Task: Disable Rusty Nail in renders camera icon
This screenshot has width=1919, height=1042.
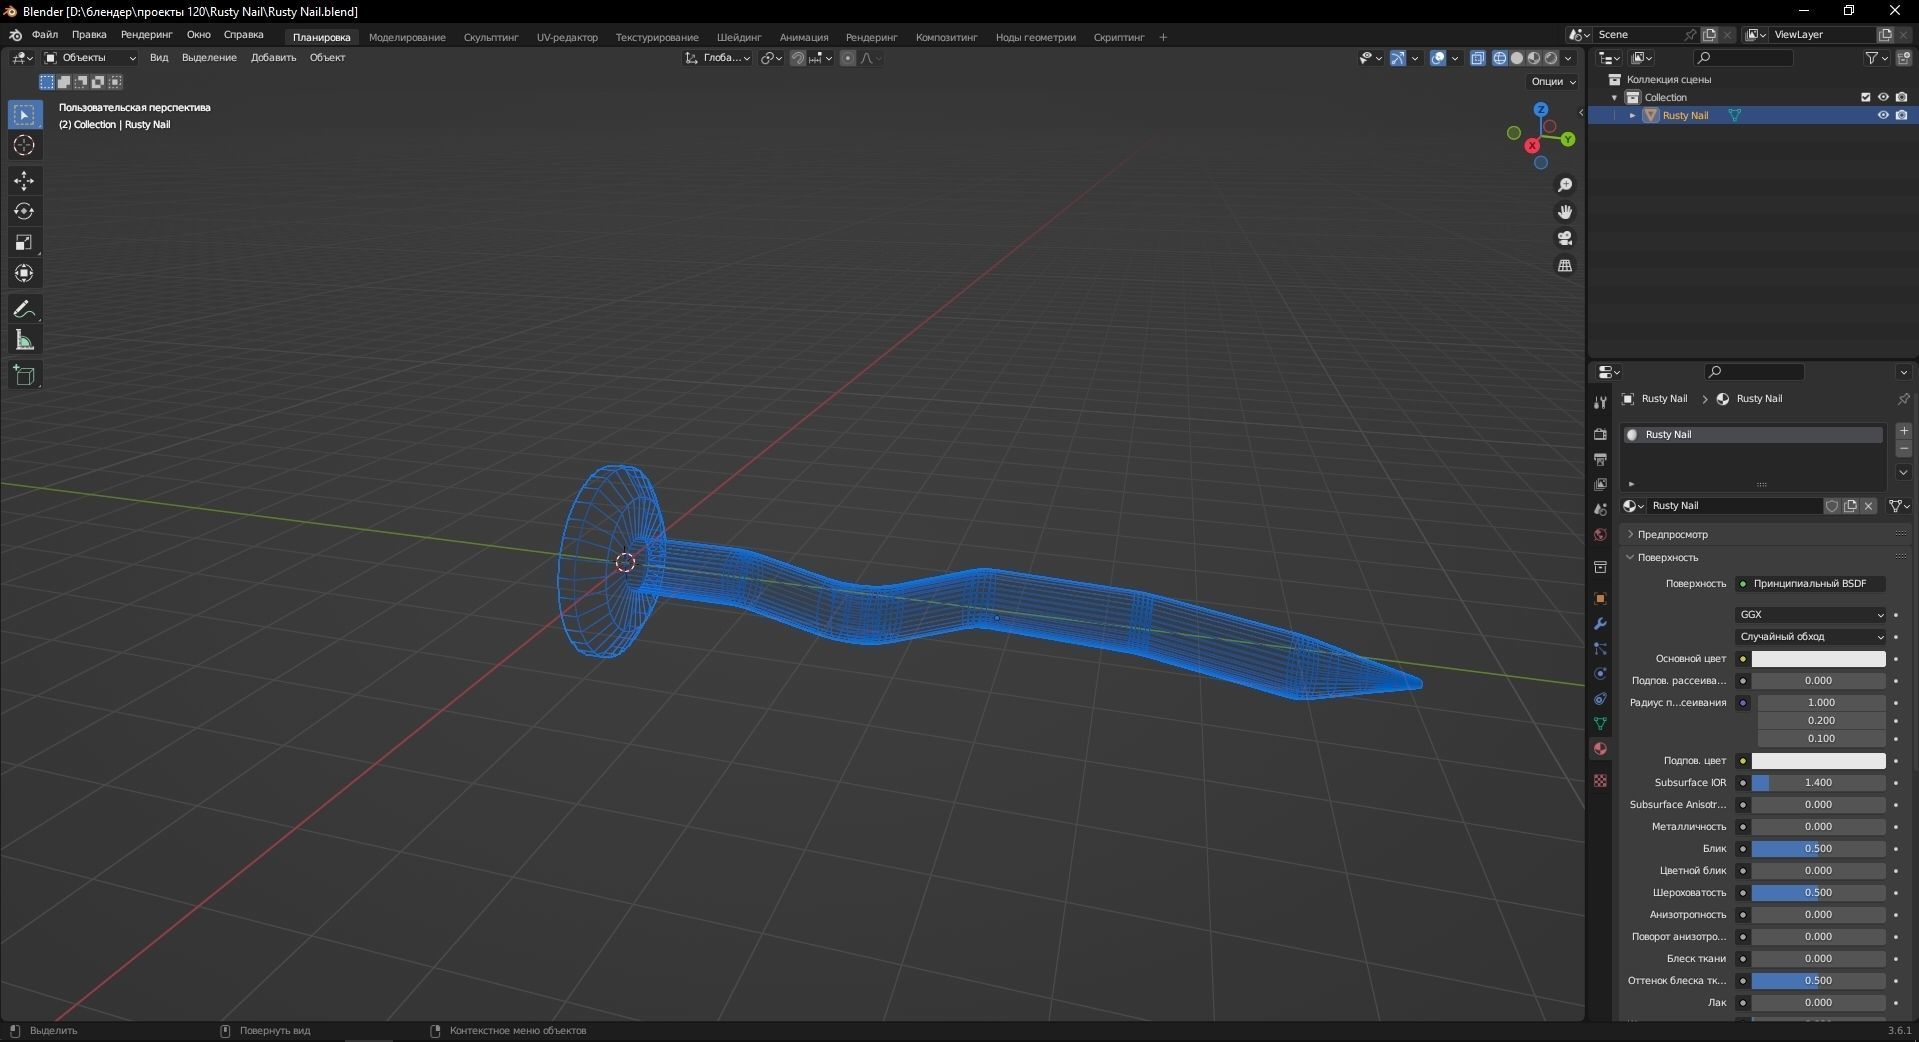Action: tap(1902, 115)
